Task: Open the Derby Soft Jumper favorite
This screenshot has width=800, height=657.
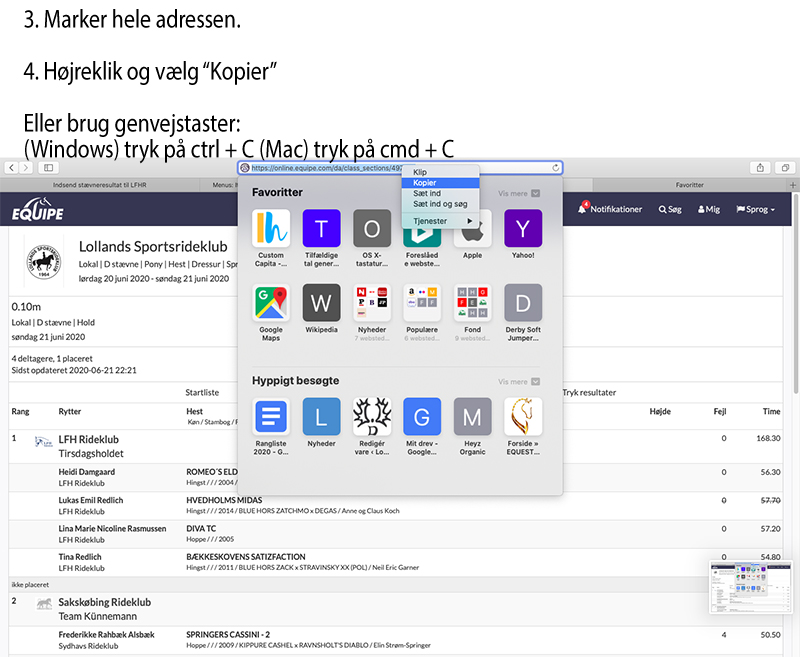Action: (x=522, y=303)
